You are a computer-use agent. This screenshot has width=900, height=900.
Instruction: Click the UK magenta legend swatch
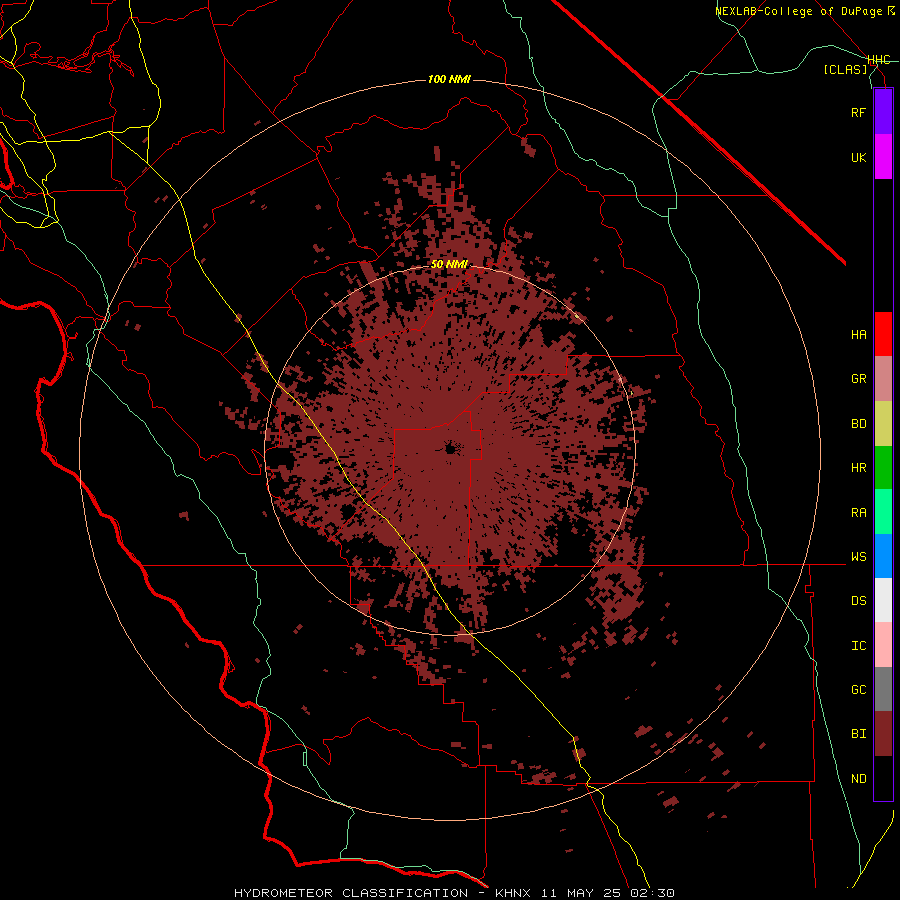tap(883, 157)
